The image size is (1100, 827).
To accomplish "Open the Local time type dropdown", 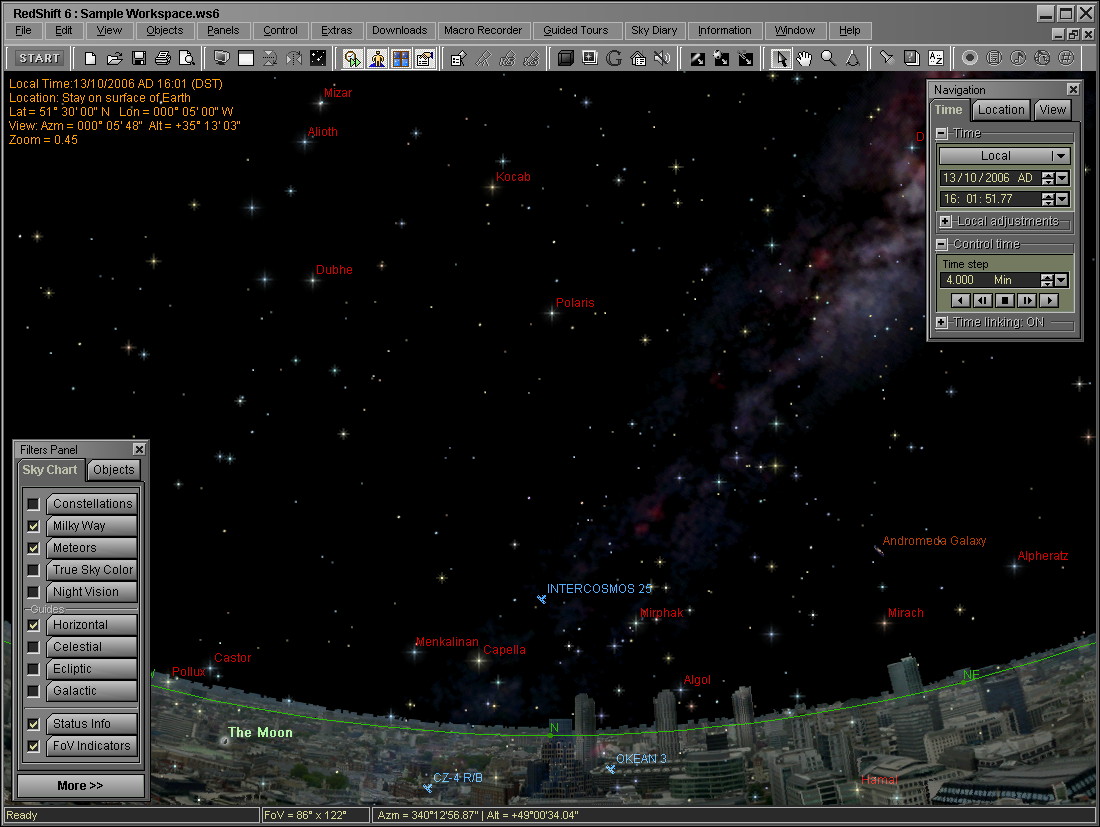I will pyautogui.click(x=1060, y=156).
